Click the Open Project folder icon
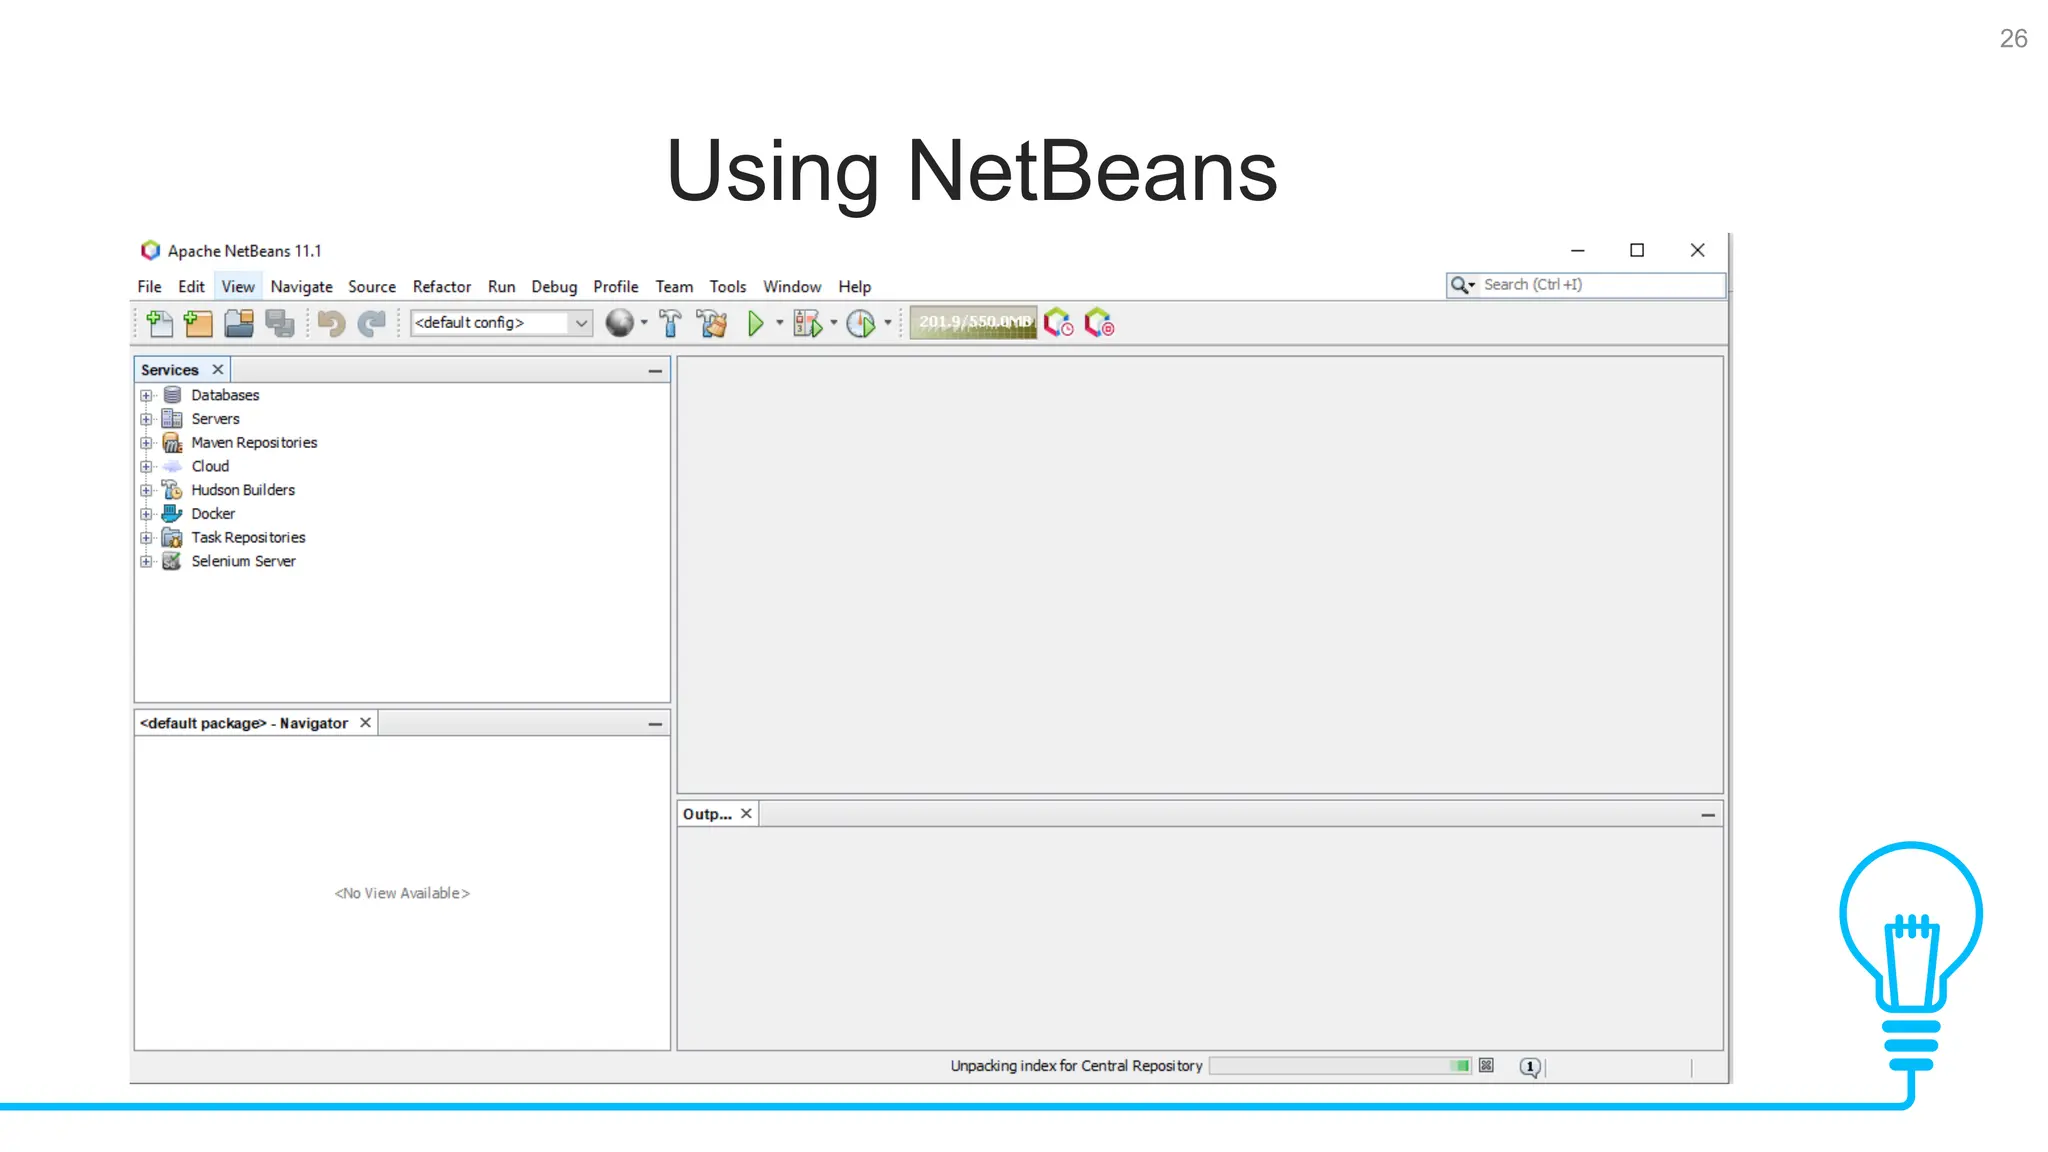Viewport: 2048px width, 1152px height. point(239,323)
